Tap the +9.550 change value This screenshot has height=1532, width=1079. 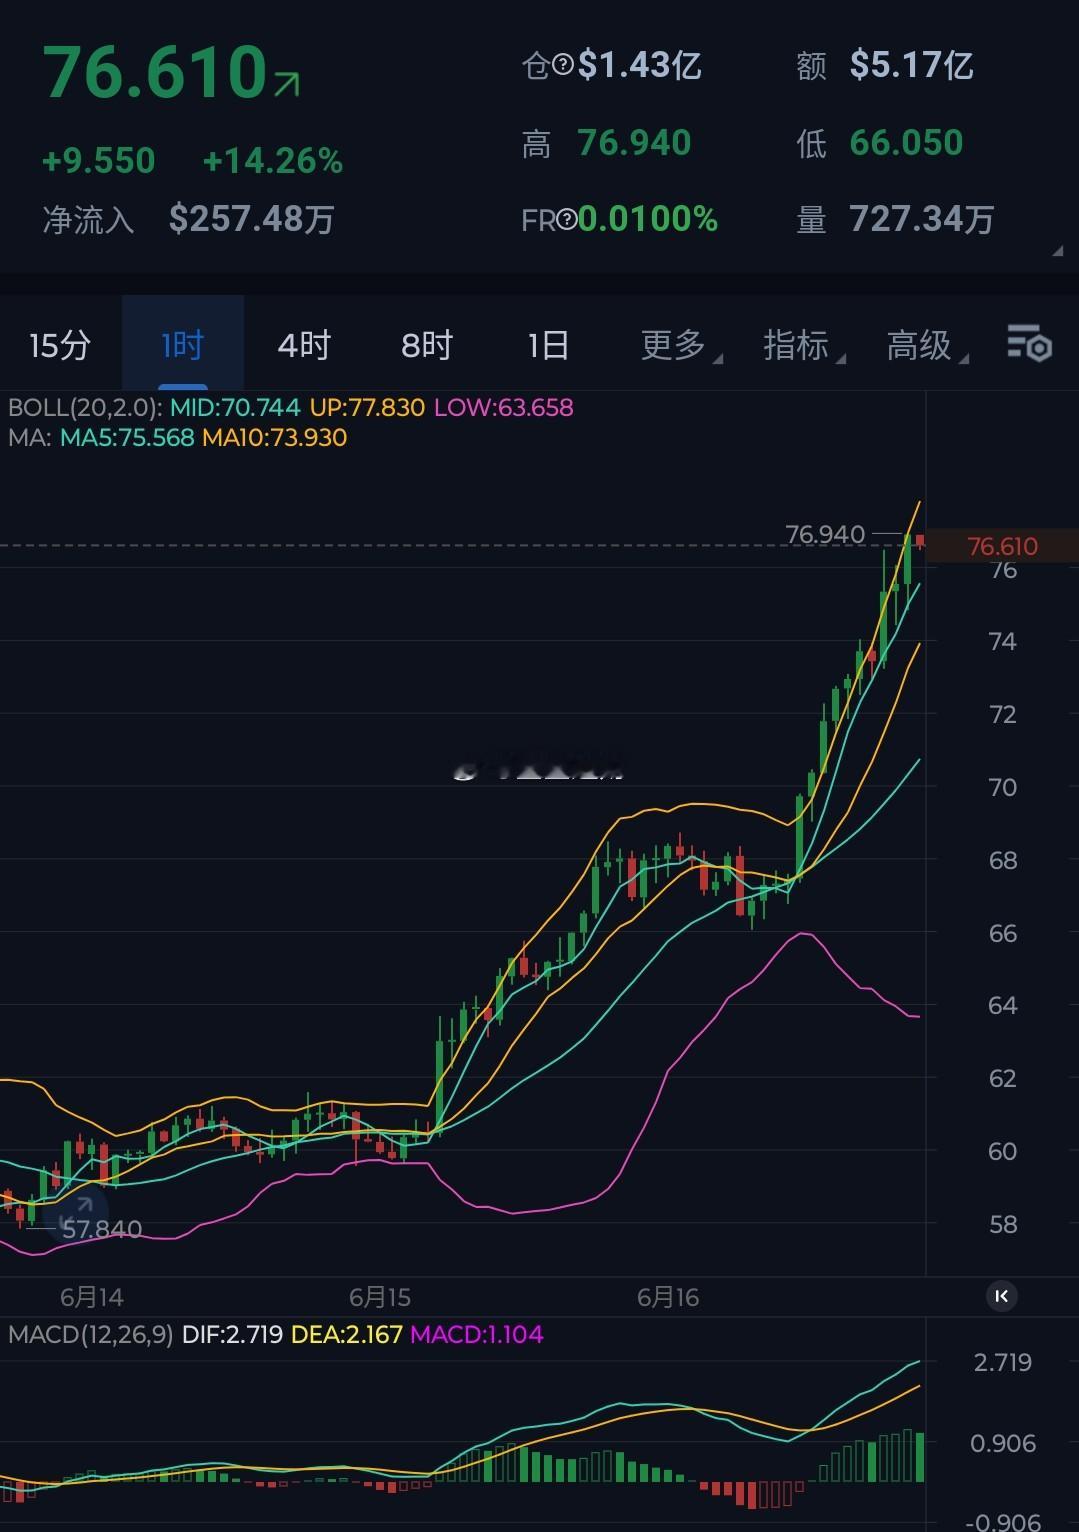click(x=99, y=160)
